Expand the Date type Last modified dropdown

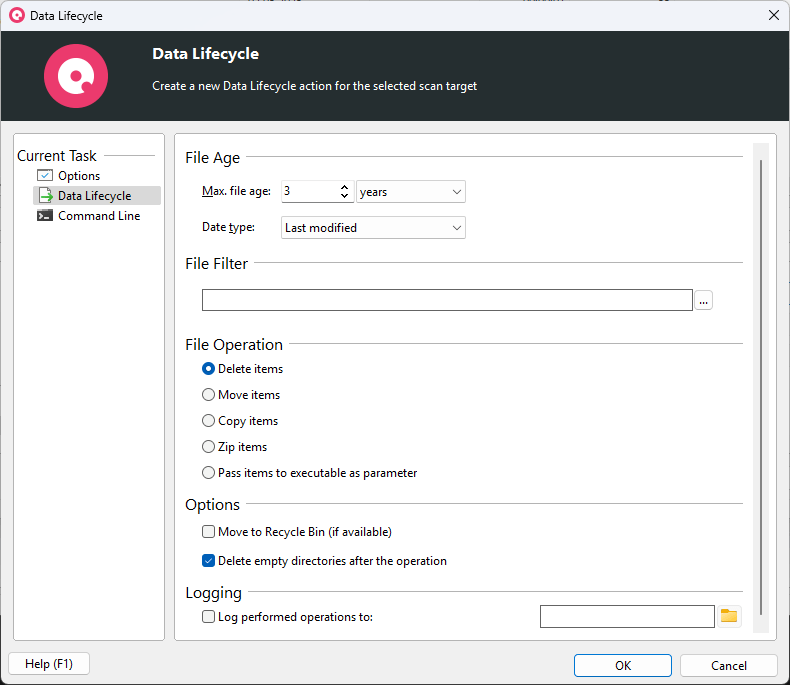coord(373,228)
